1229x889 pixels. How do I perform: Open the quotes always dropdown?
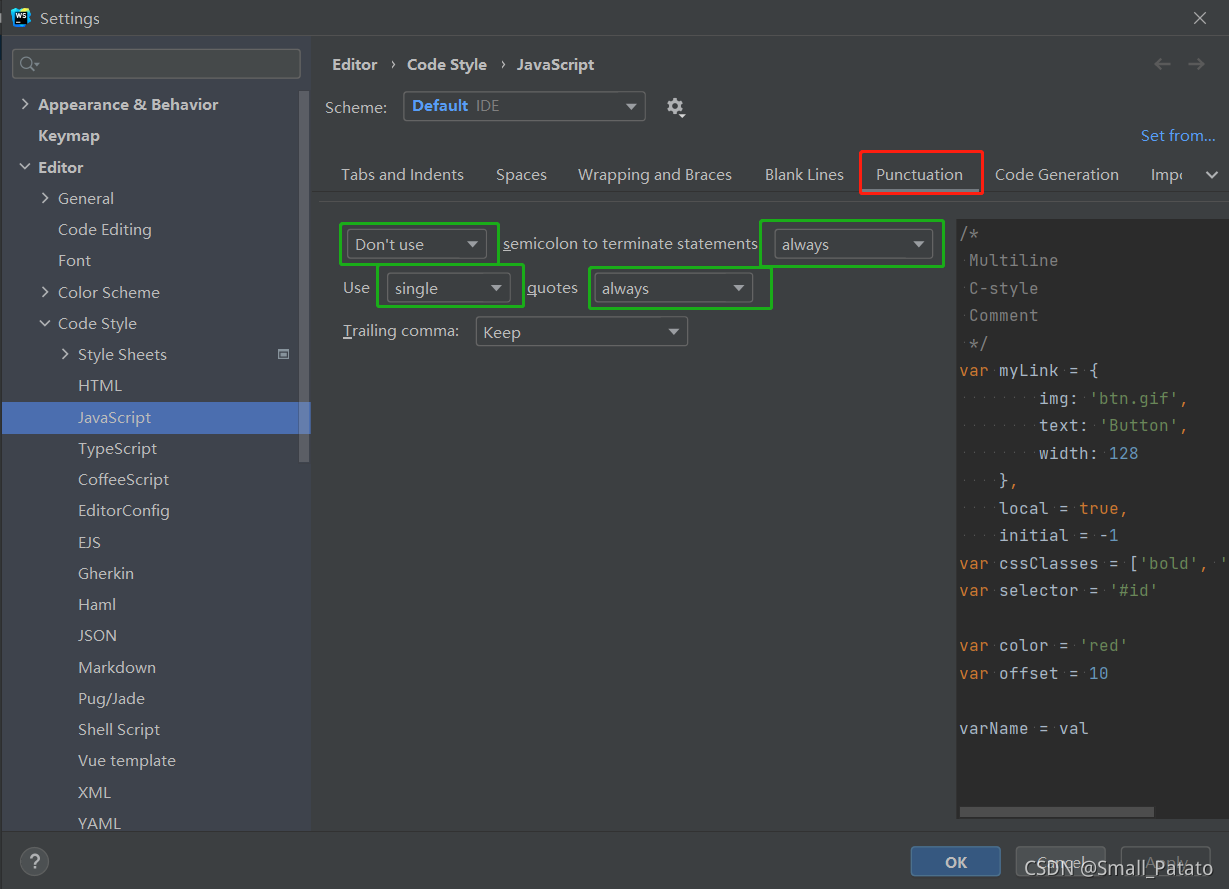click(x=673, y=288)
